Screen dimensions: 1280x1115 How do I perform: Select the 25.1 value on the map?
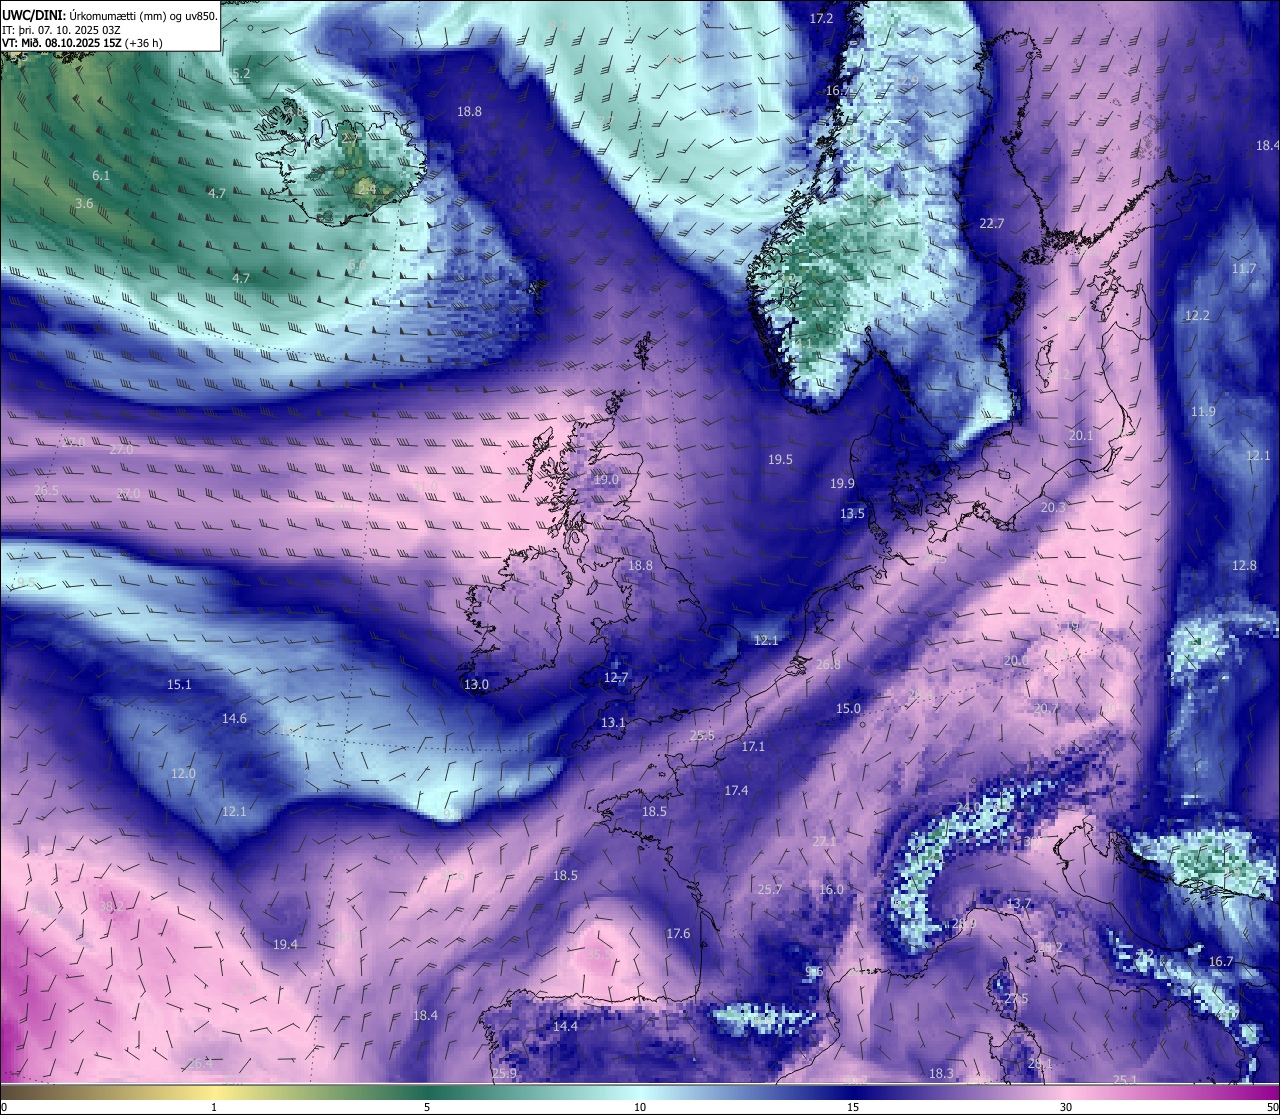click(x=1125, y=1080)
